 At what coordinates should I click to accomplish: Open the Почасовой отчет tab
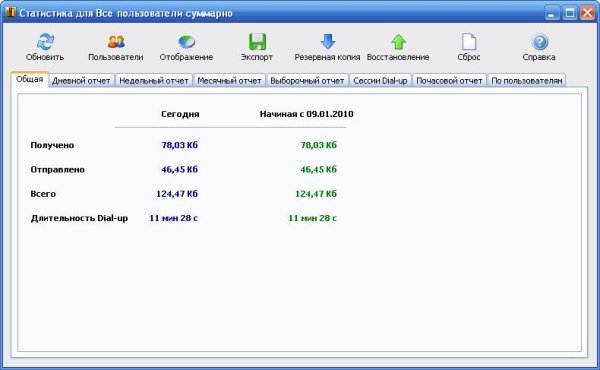[x=449, y=81]
